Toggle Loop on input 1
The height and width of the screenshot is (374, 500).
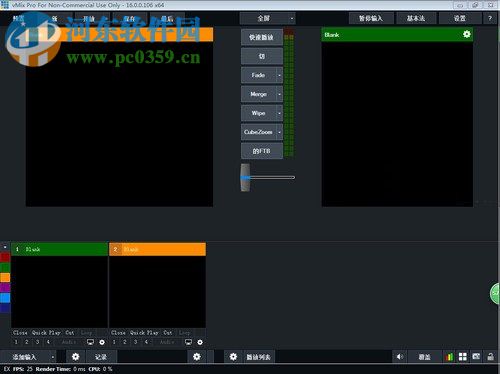pos(86,333)
